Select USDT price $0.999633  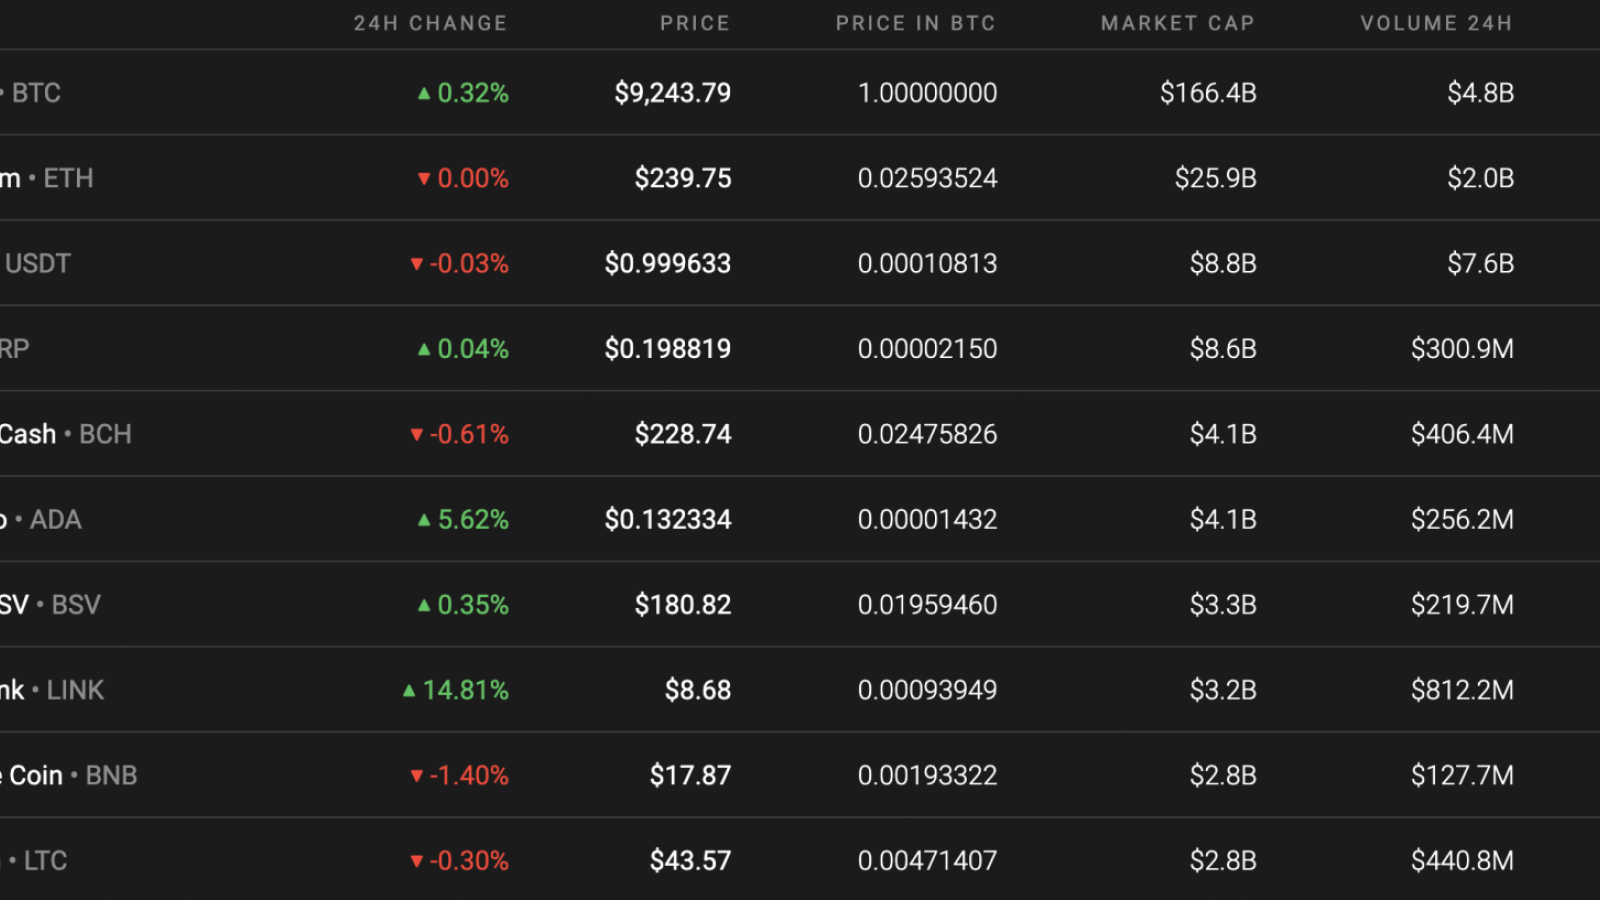pyautogui.click(x=668, y=264)
